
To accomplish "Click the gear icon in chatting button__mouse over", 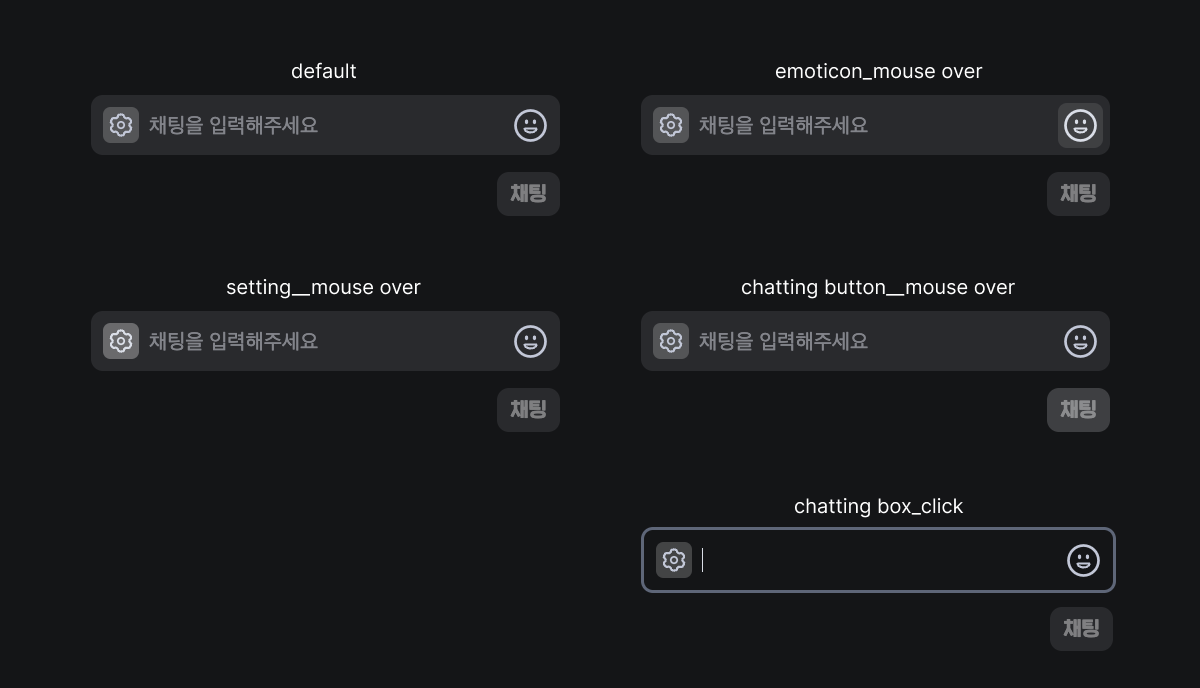I will 671,341.
